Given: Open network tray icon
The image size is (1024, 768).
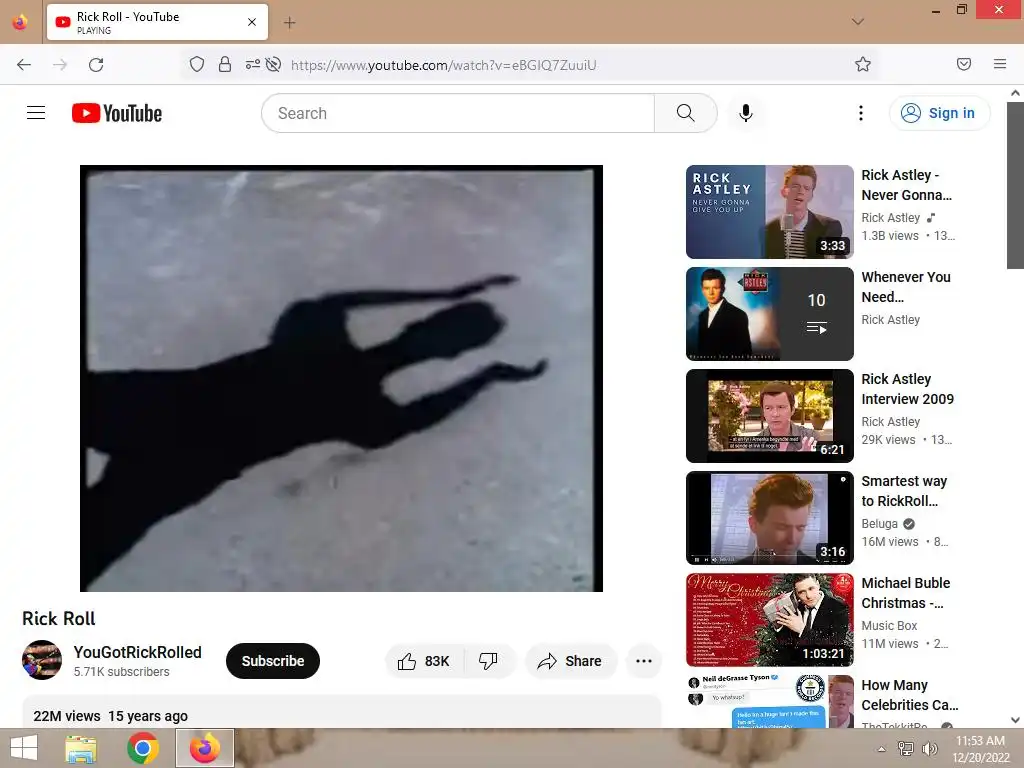Looking at the screenshot, I should [905, 749].
